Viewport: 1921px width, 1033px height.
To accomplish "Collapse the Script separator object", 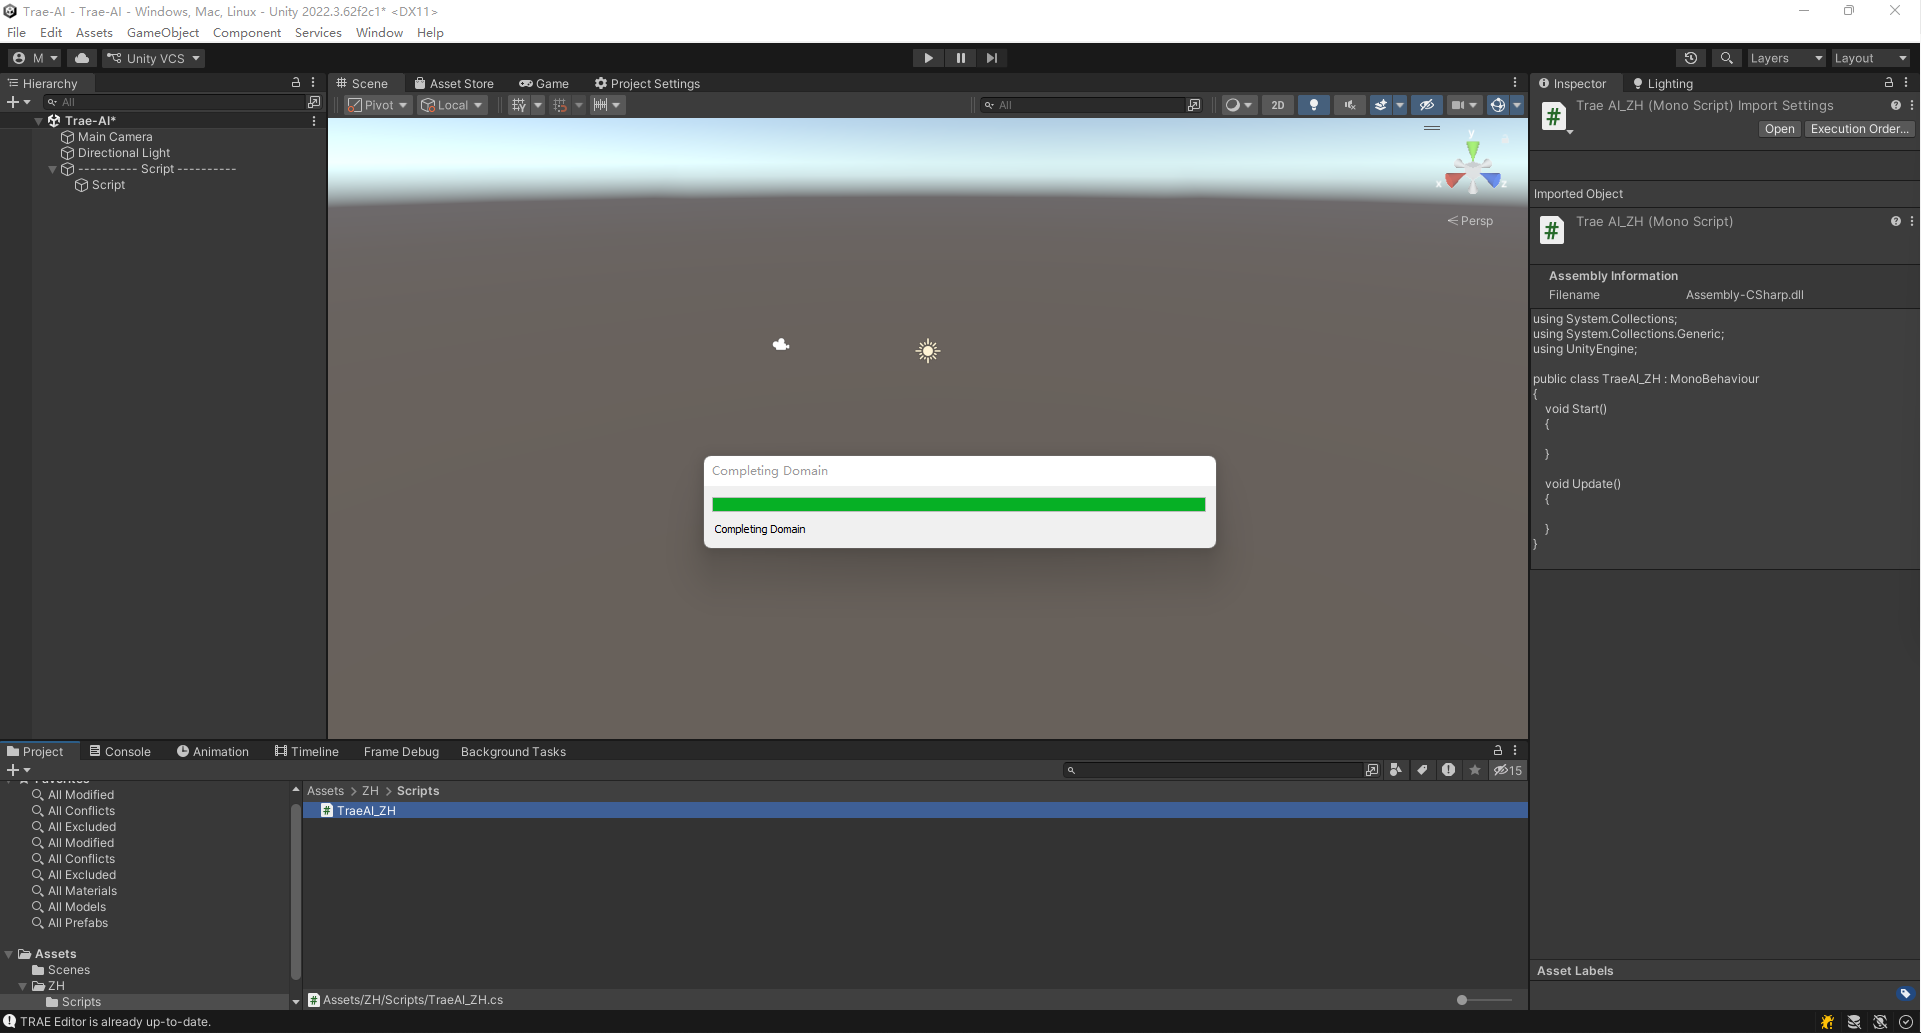I will [x=53, y=169].
